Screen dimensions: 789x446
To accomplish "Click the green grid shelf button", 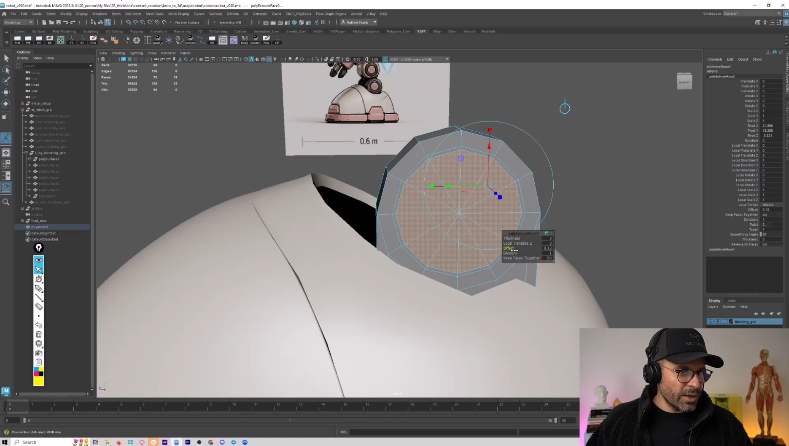I will coord(60,40).
